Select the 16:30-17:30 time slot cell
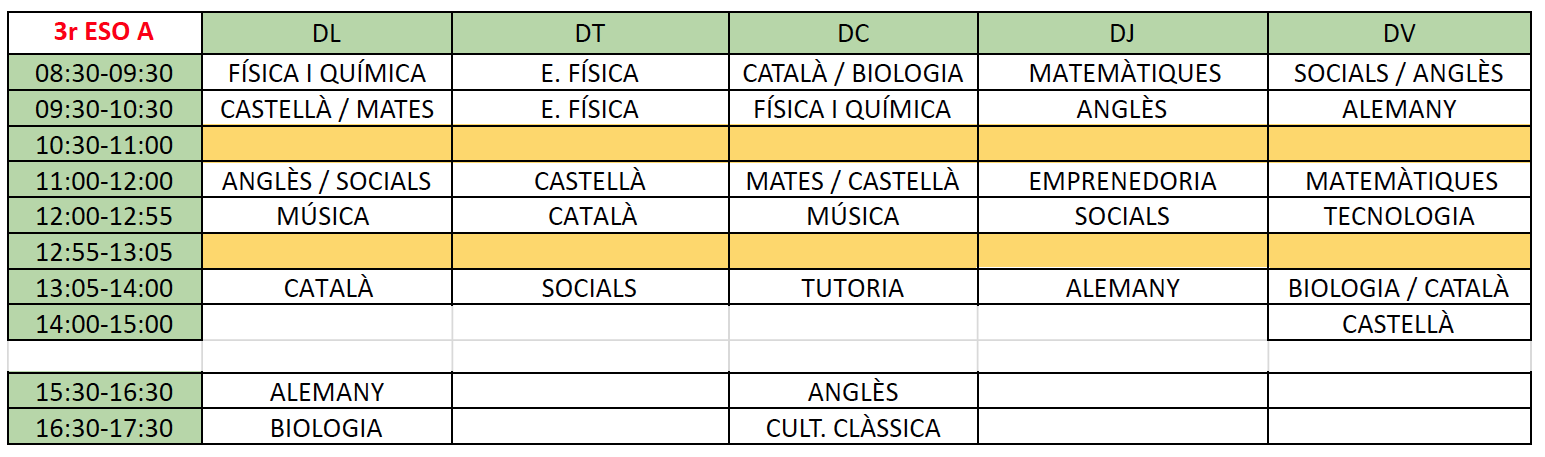This screenshot has width=1545, height=457. pyautogui.click(x=104, y=428)
